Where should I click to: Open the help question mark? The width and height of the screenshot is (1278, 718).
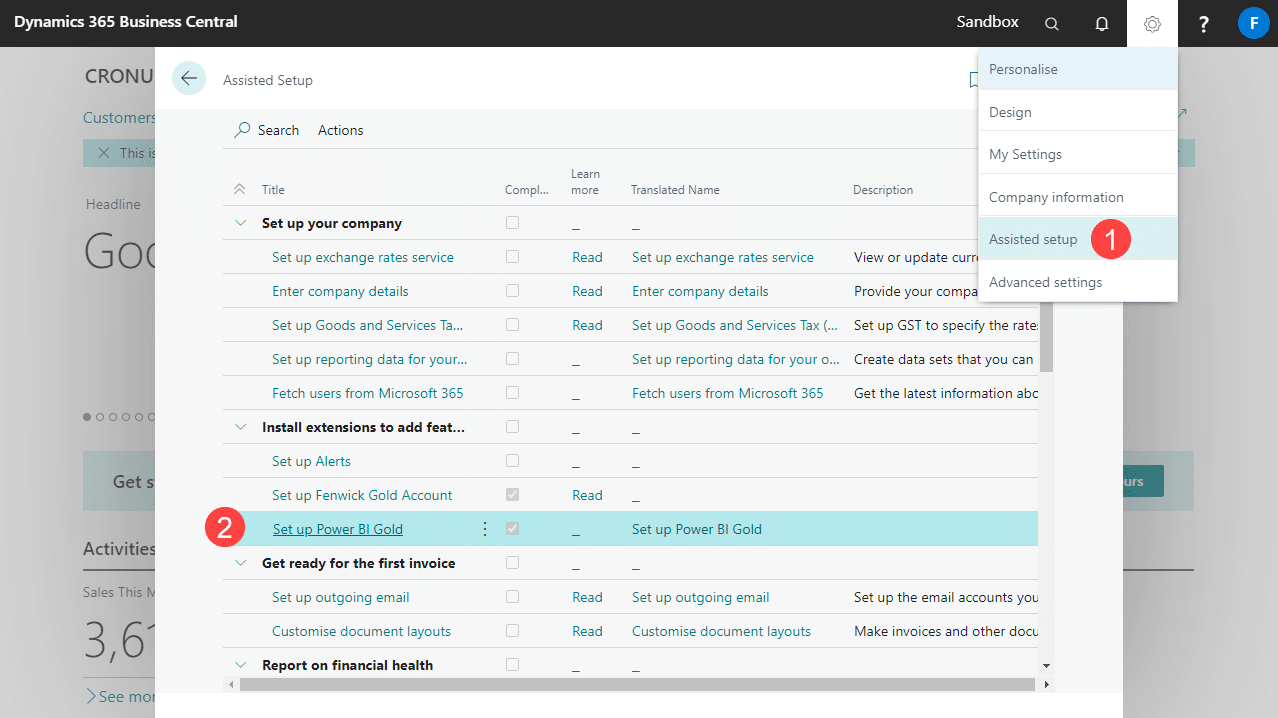click(1204, 23)
